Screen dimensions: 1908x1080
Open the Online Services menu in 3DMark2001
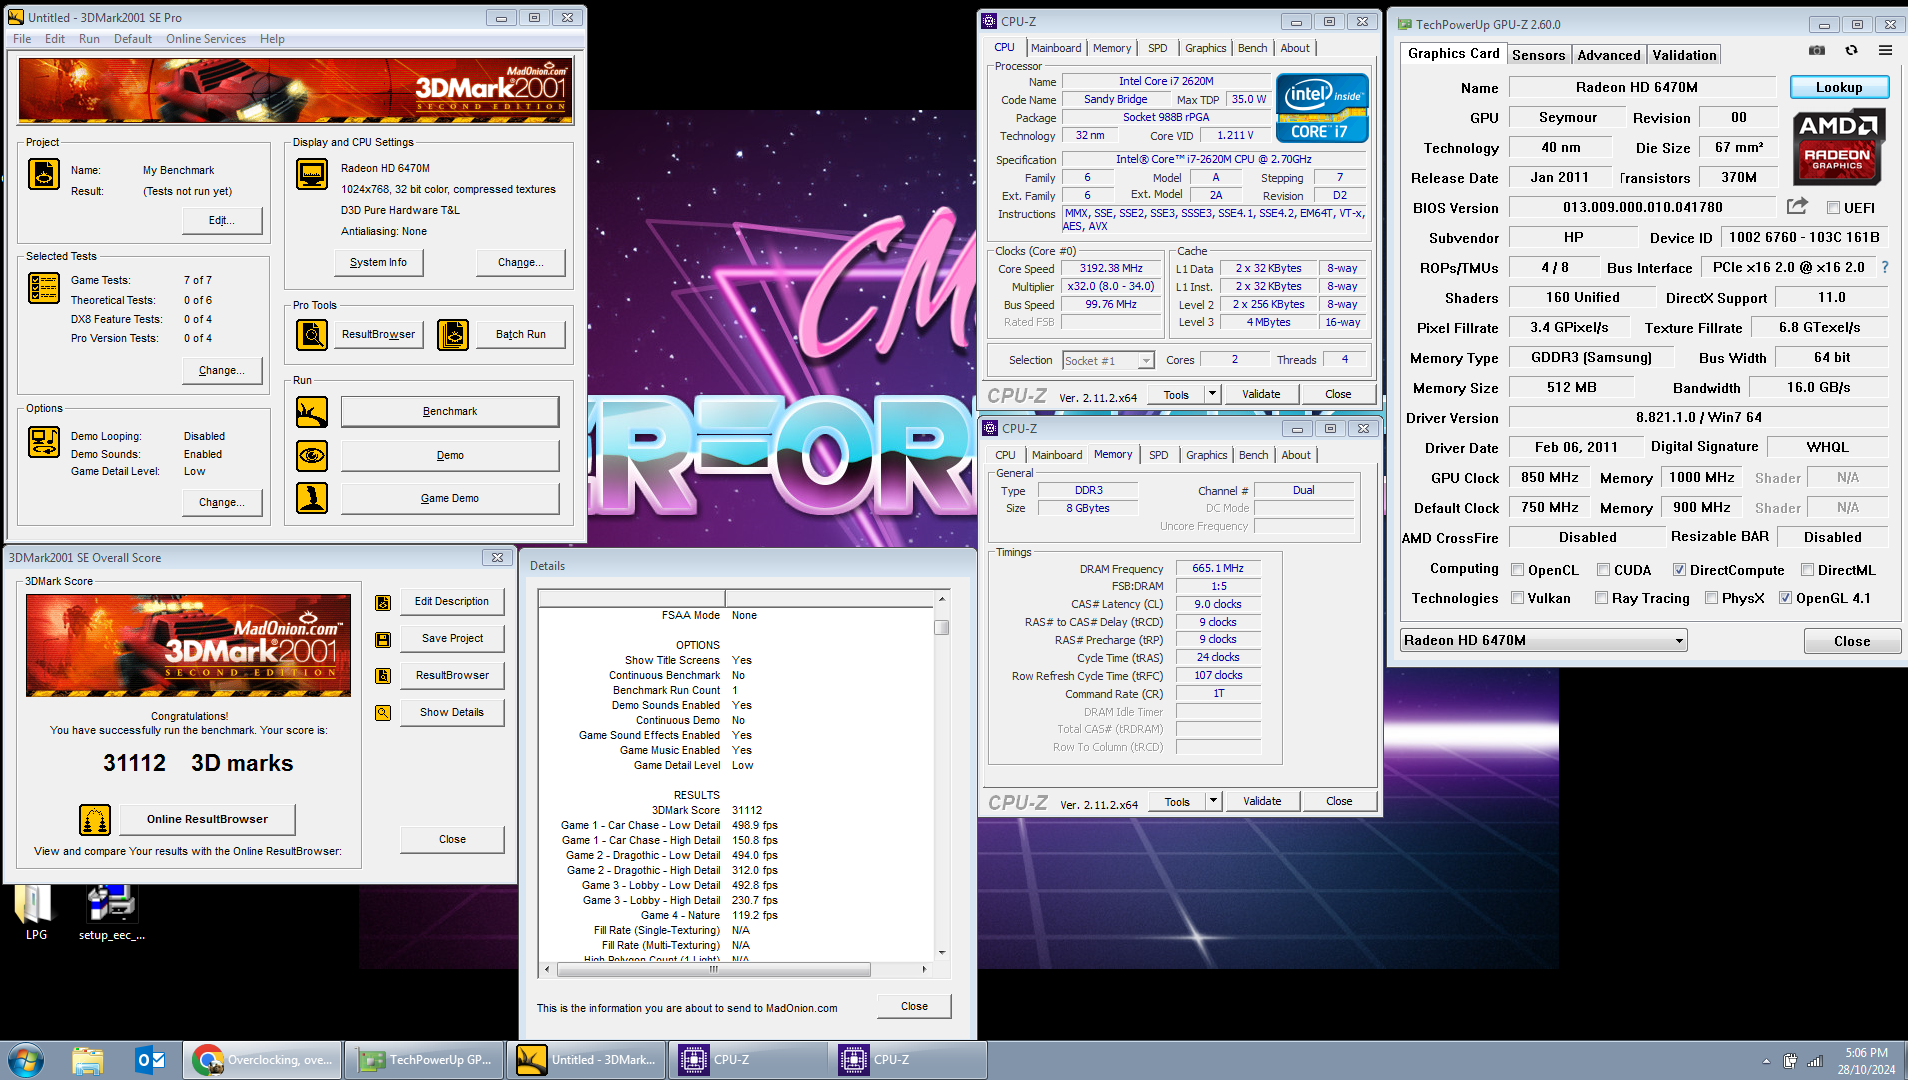206,39
